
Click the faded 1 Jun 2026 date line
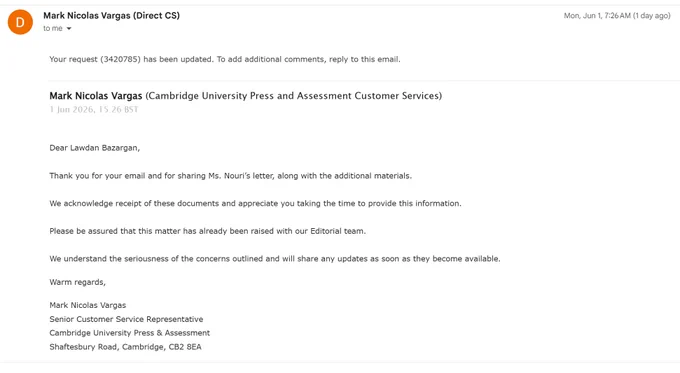(94, 109)
